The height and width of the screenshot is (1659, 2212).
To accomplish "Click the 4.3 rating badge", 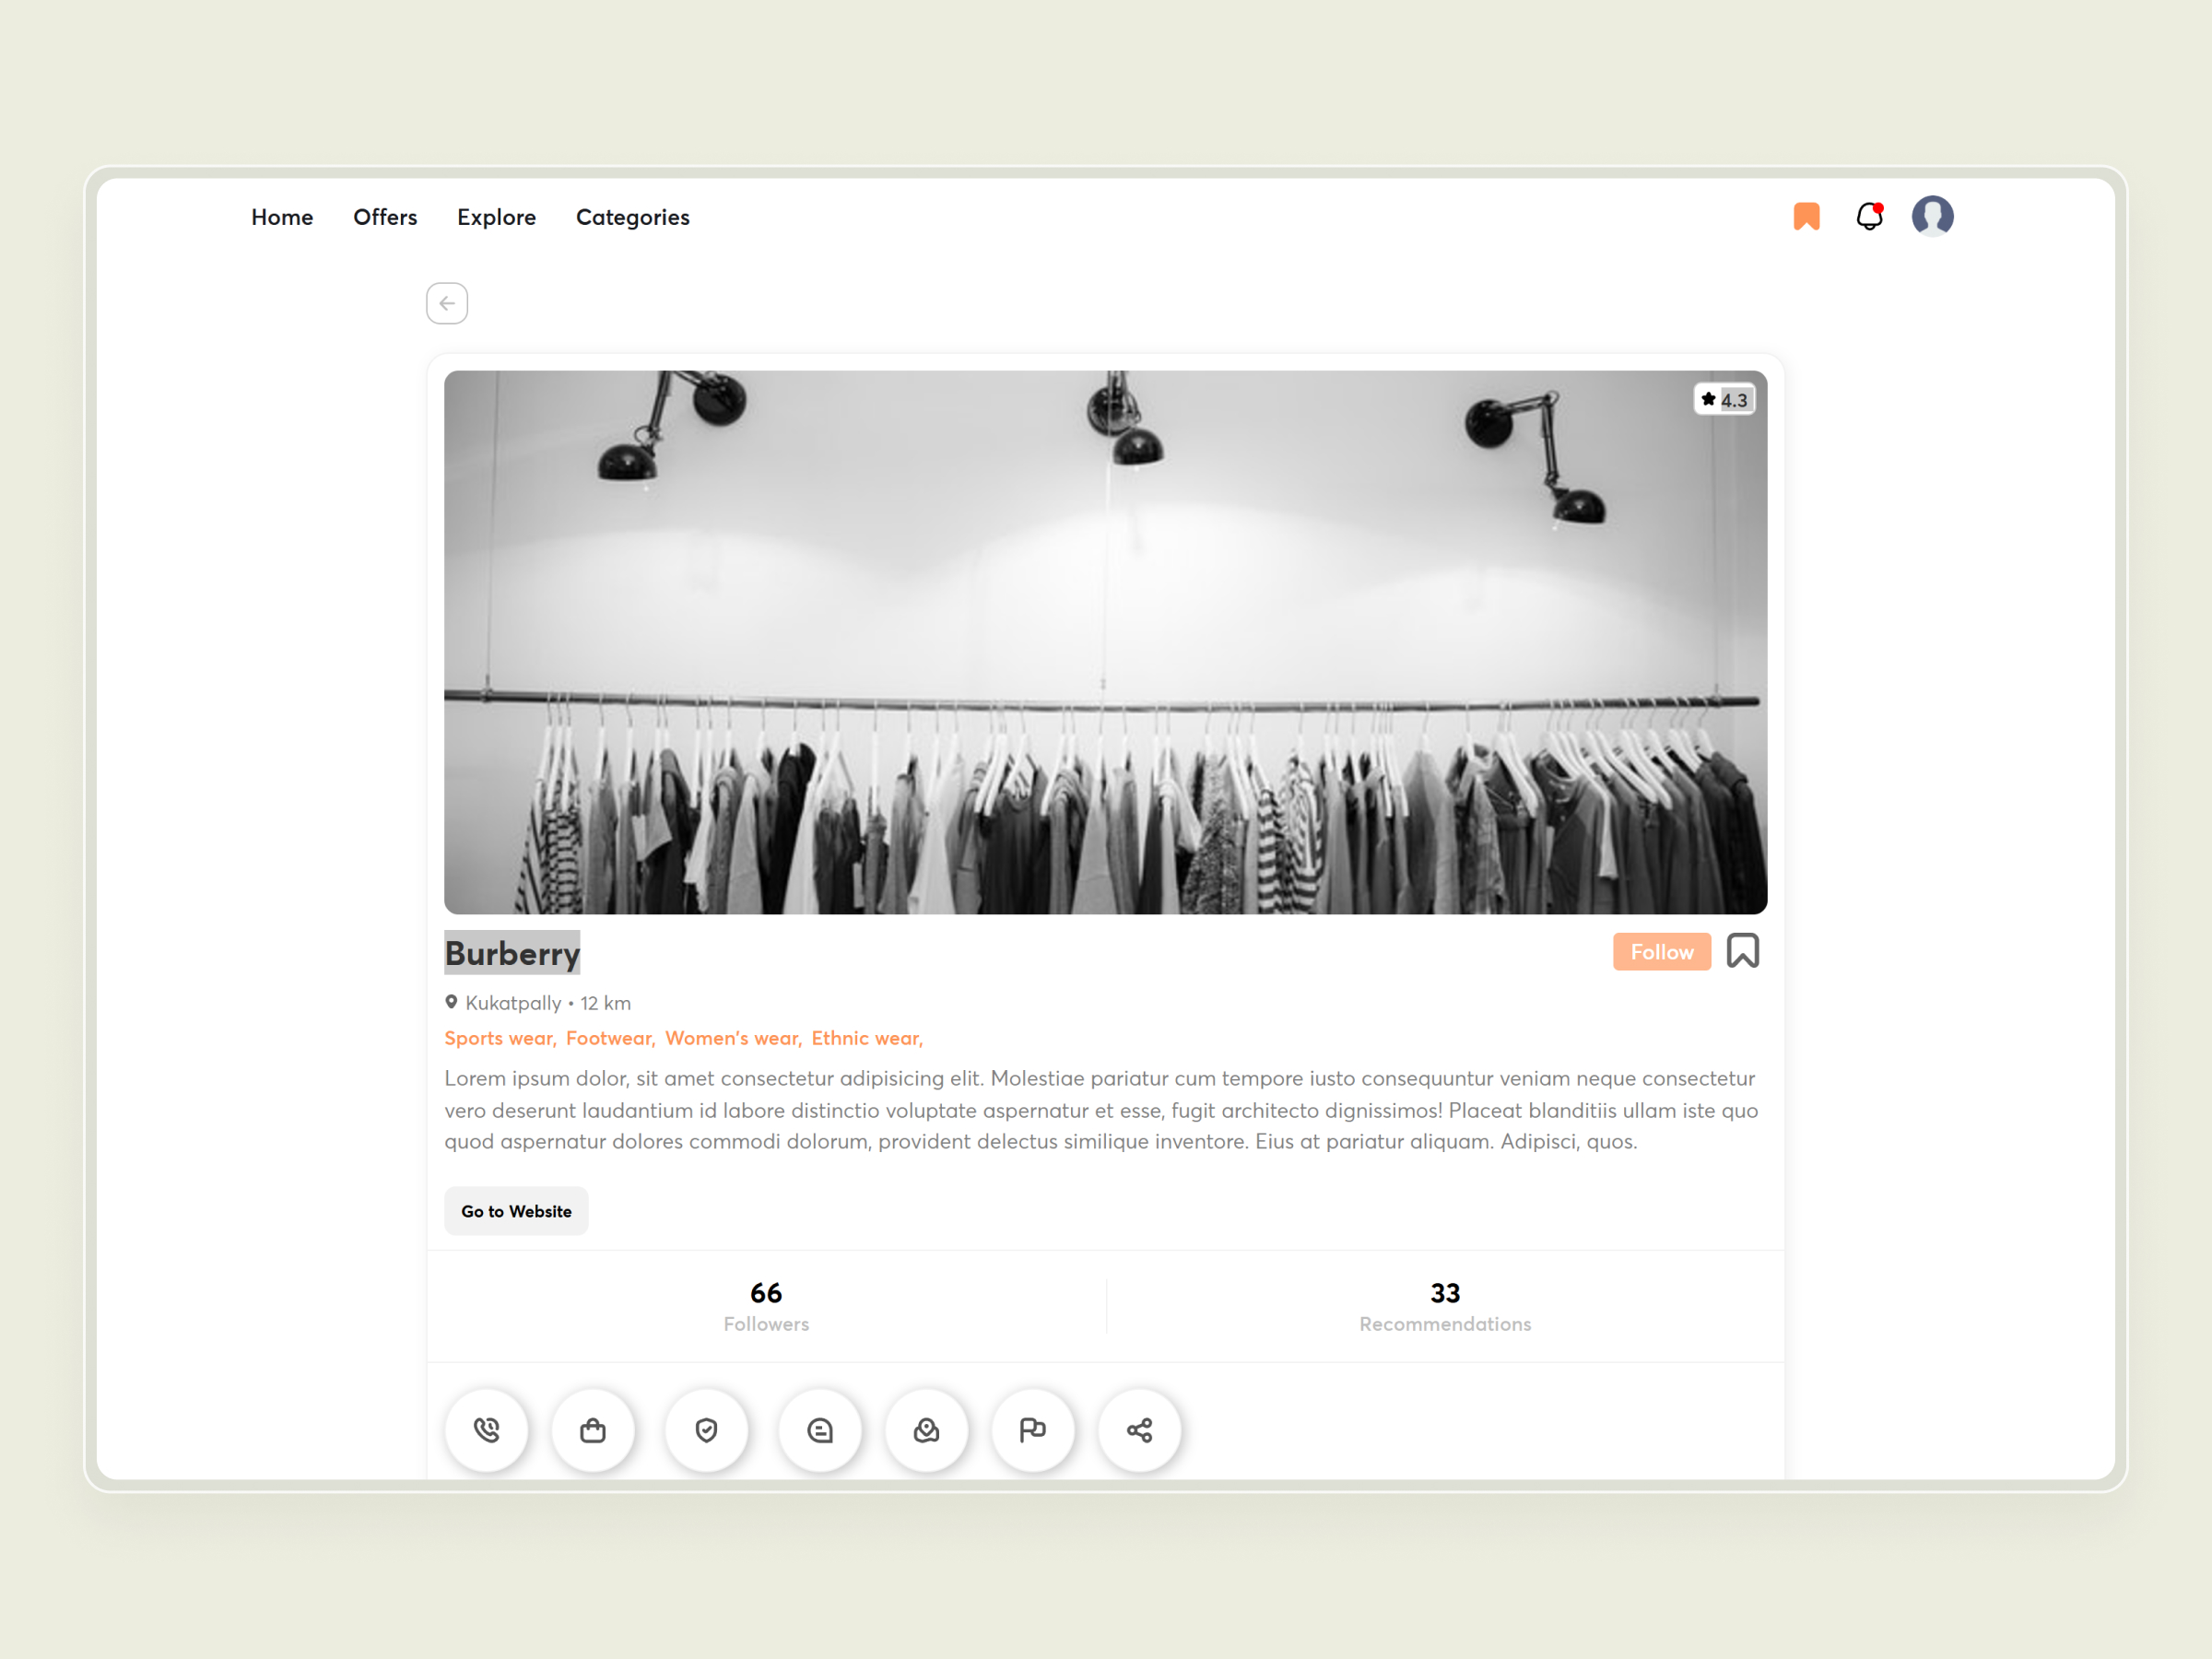I will (x=1724, y=399).
